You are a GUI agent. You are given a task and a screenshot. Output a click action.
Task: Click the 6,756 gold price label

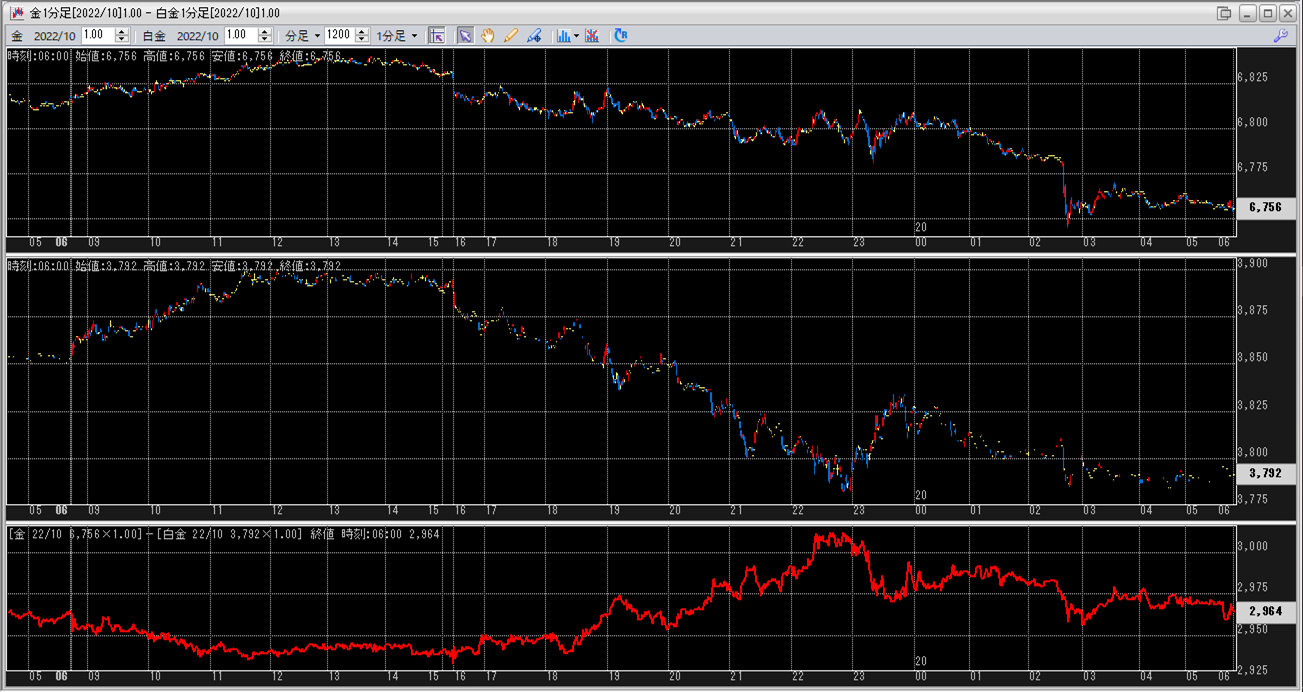1265,207
